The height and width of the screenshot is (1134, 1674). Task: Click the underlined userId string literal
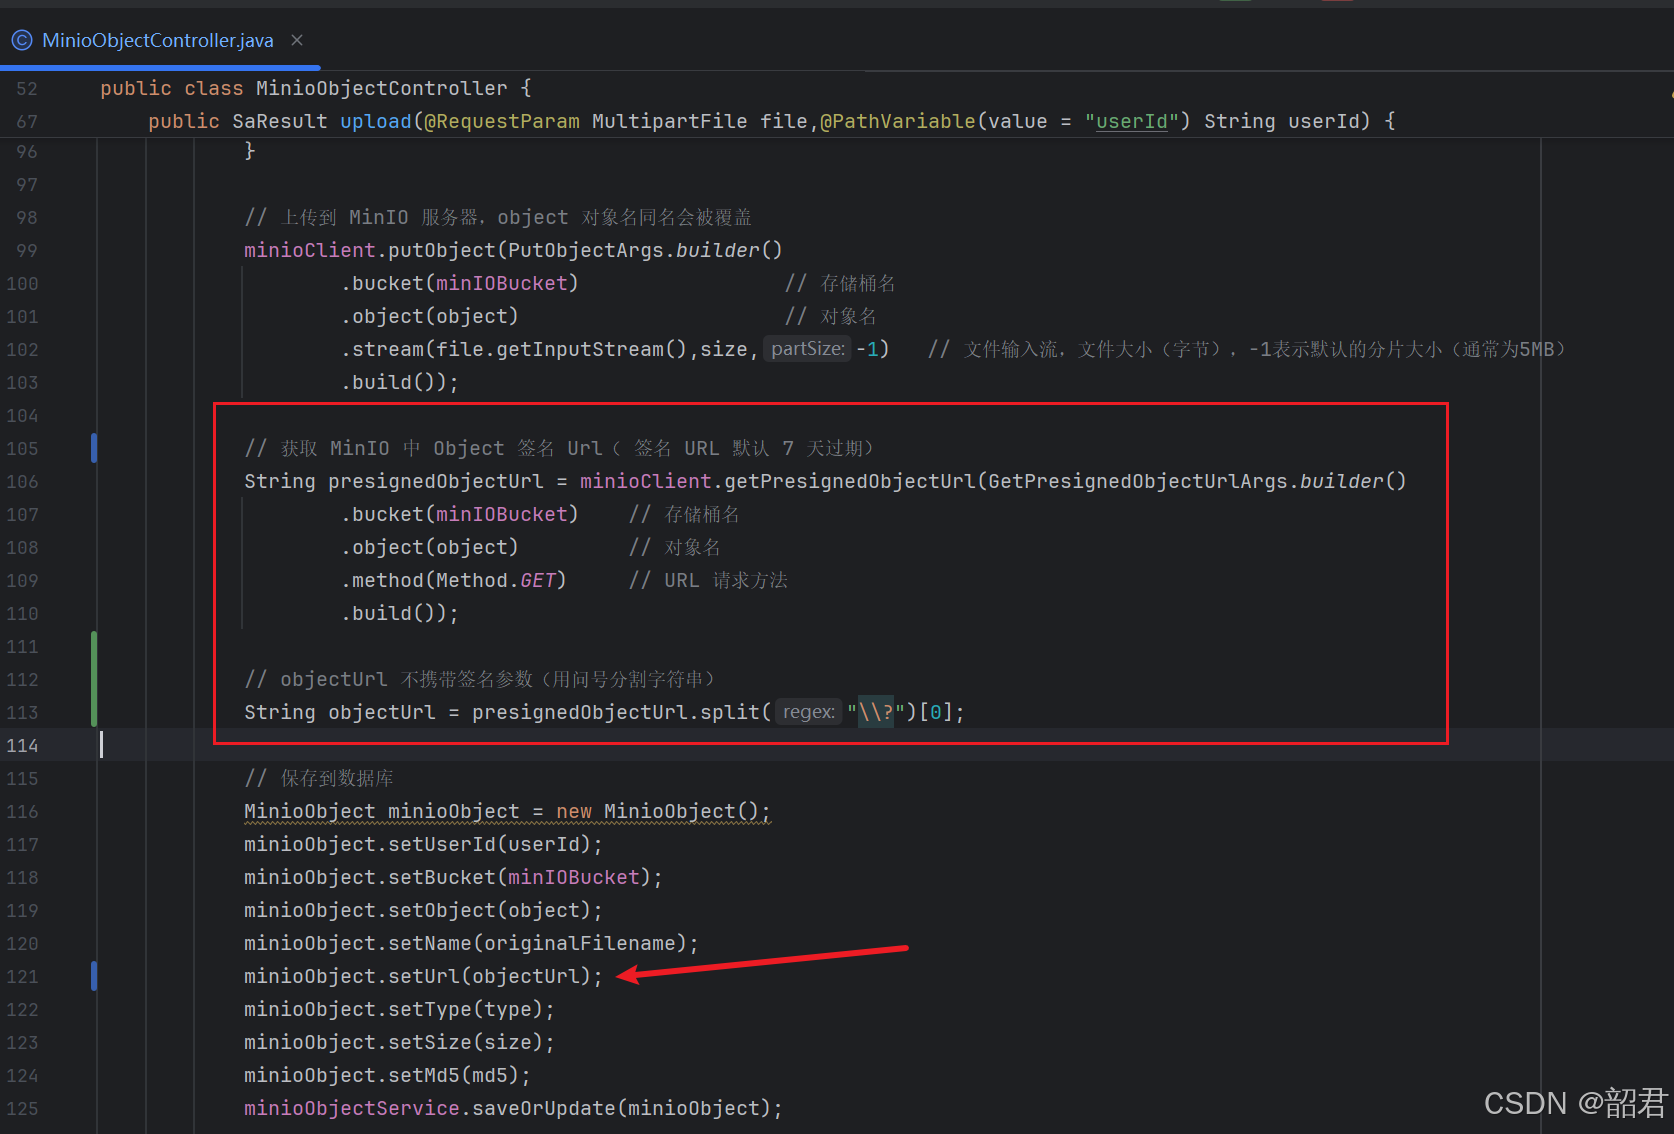click(x=1131, y=121)
